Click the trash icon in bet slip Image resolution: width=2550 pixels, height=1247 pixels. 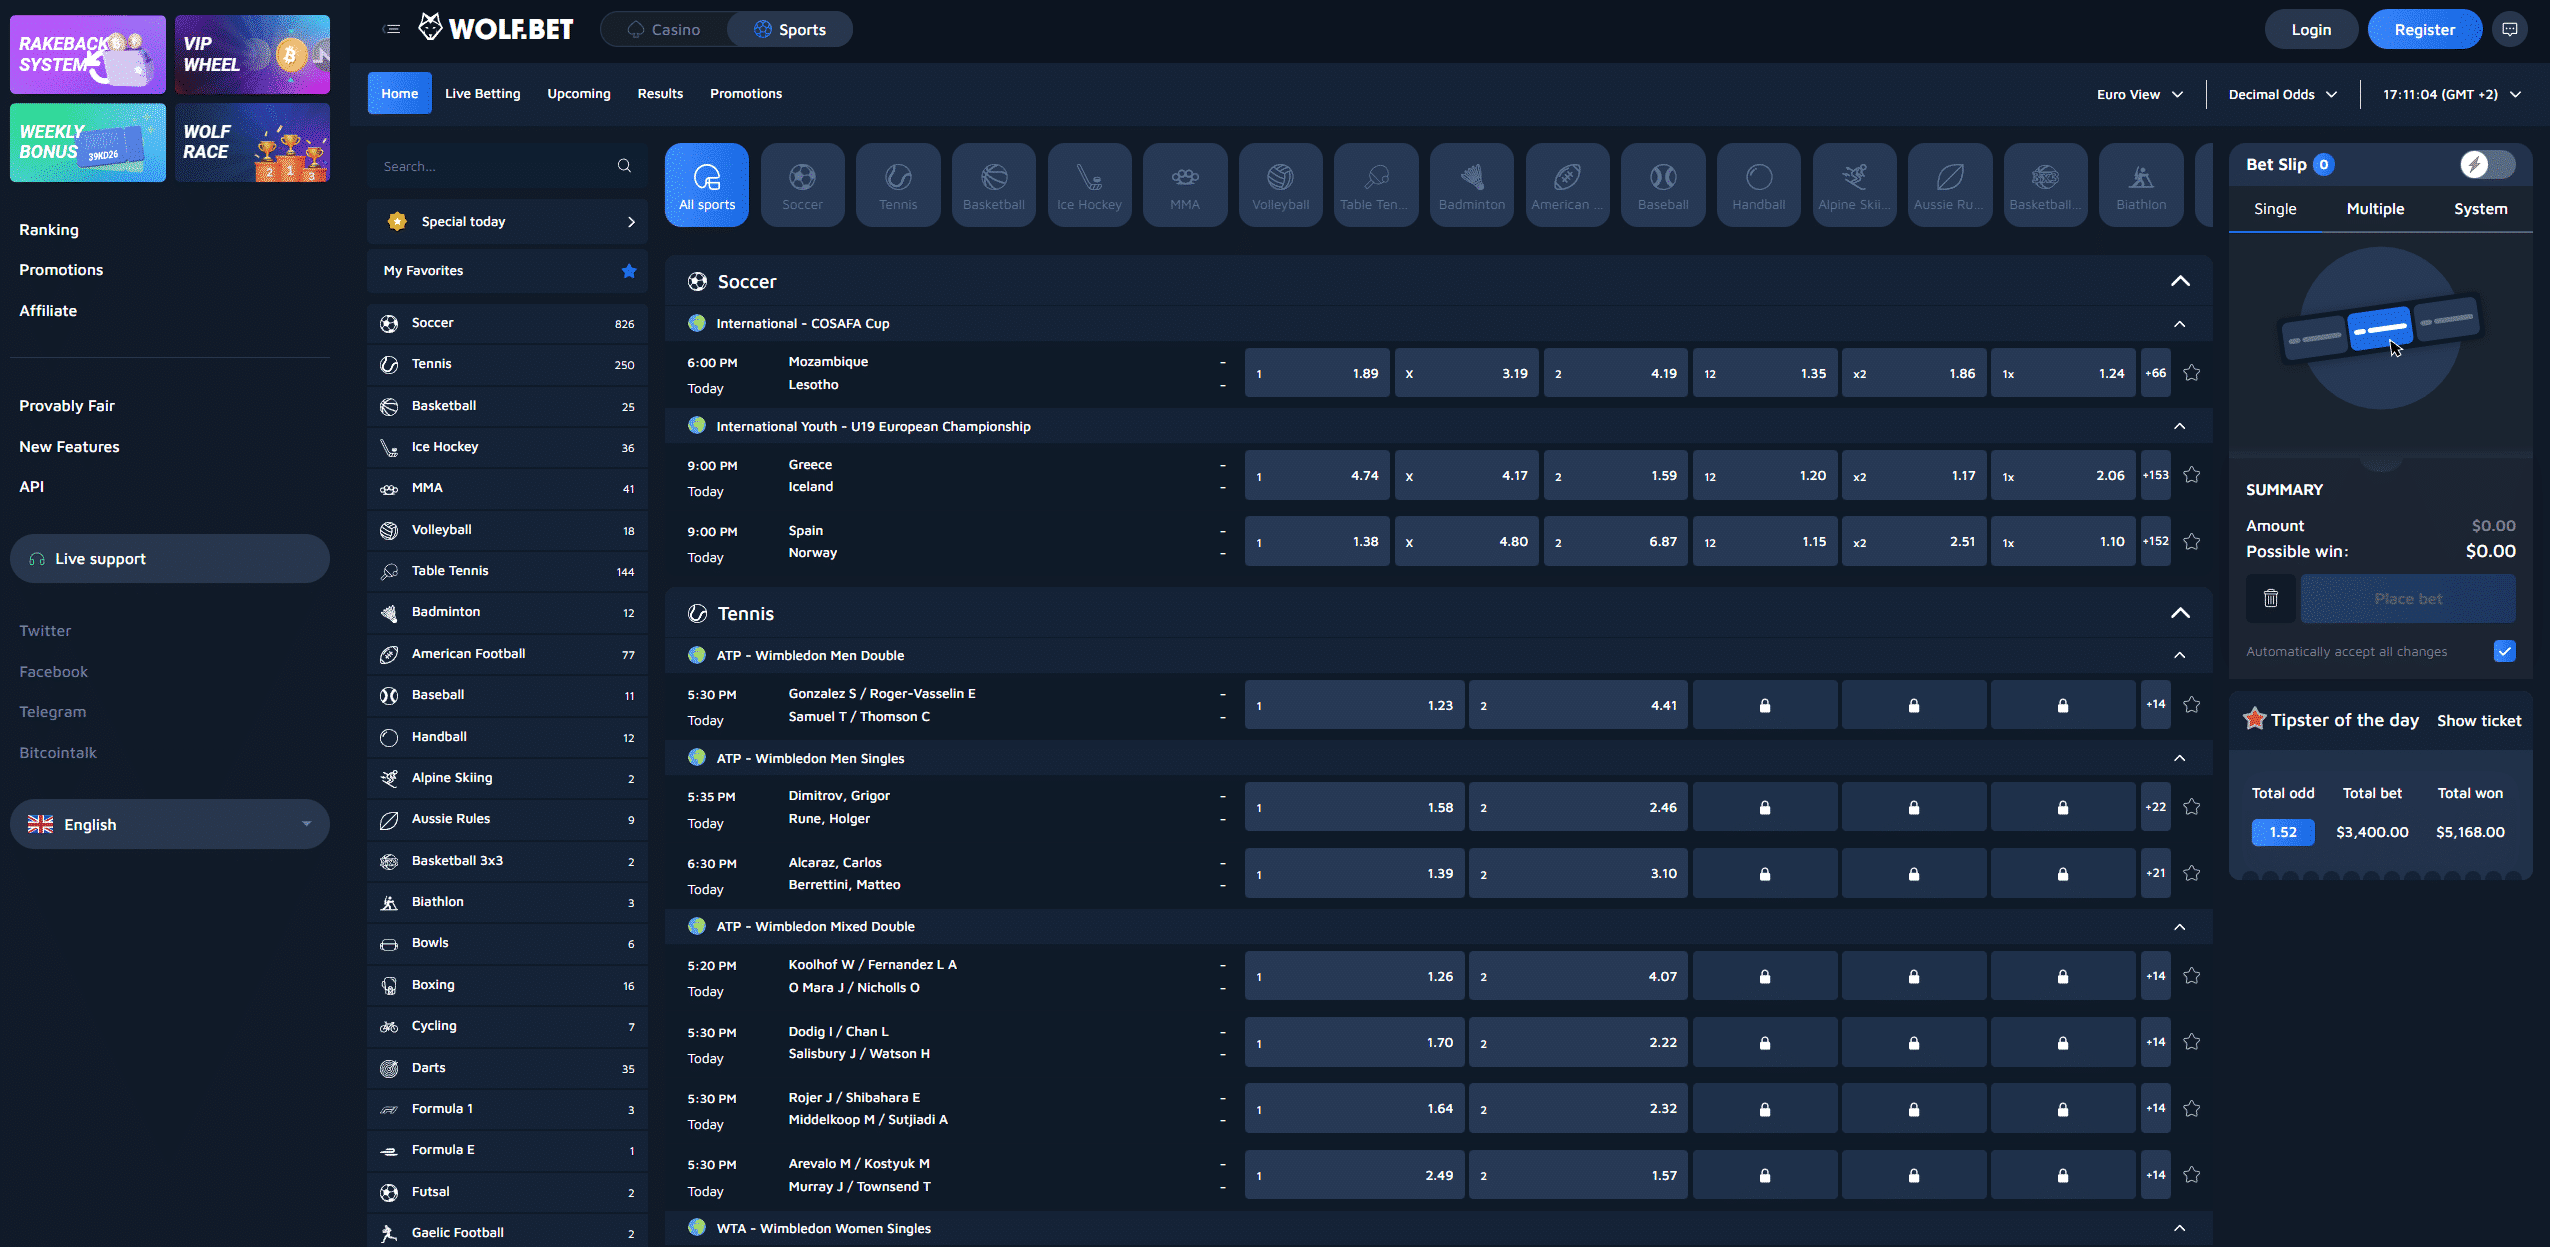pos(2271,598)
